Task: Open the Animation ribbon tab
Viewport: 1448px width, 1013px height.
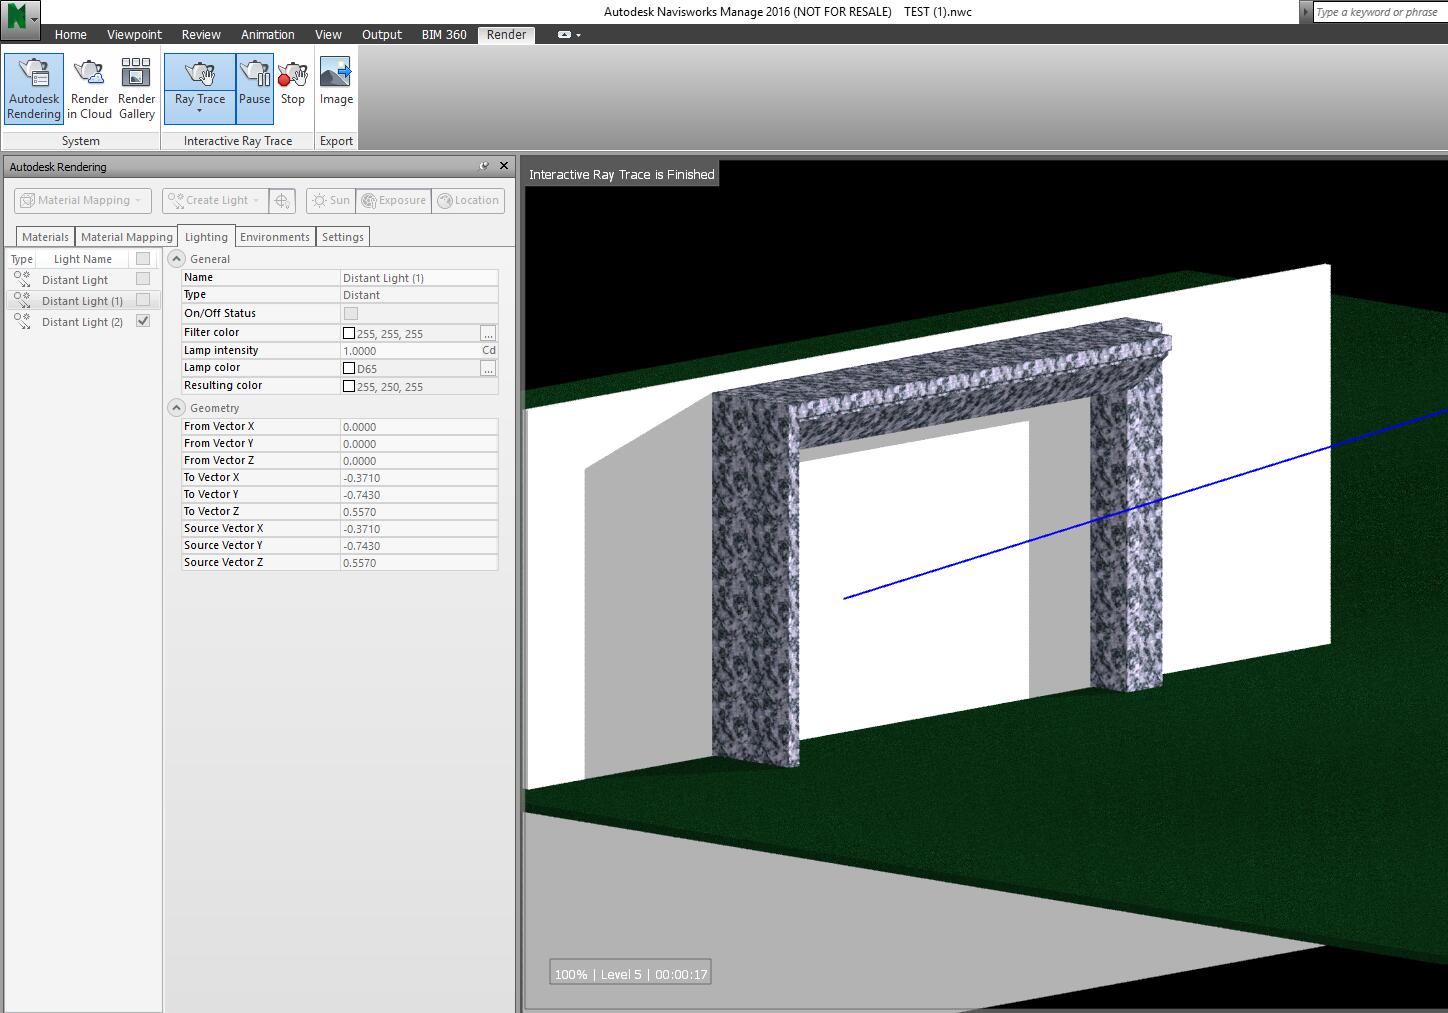Action: (266, 34)
